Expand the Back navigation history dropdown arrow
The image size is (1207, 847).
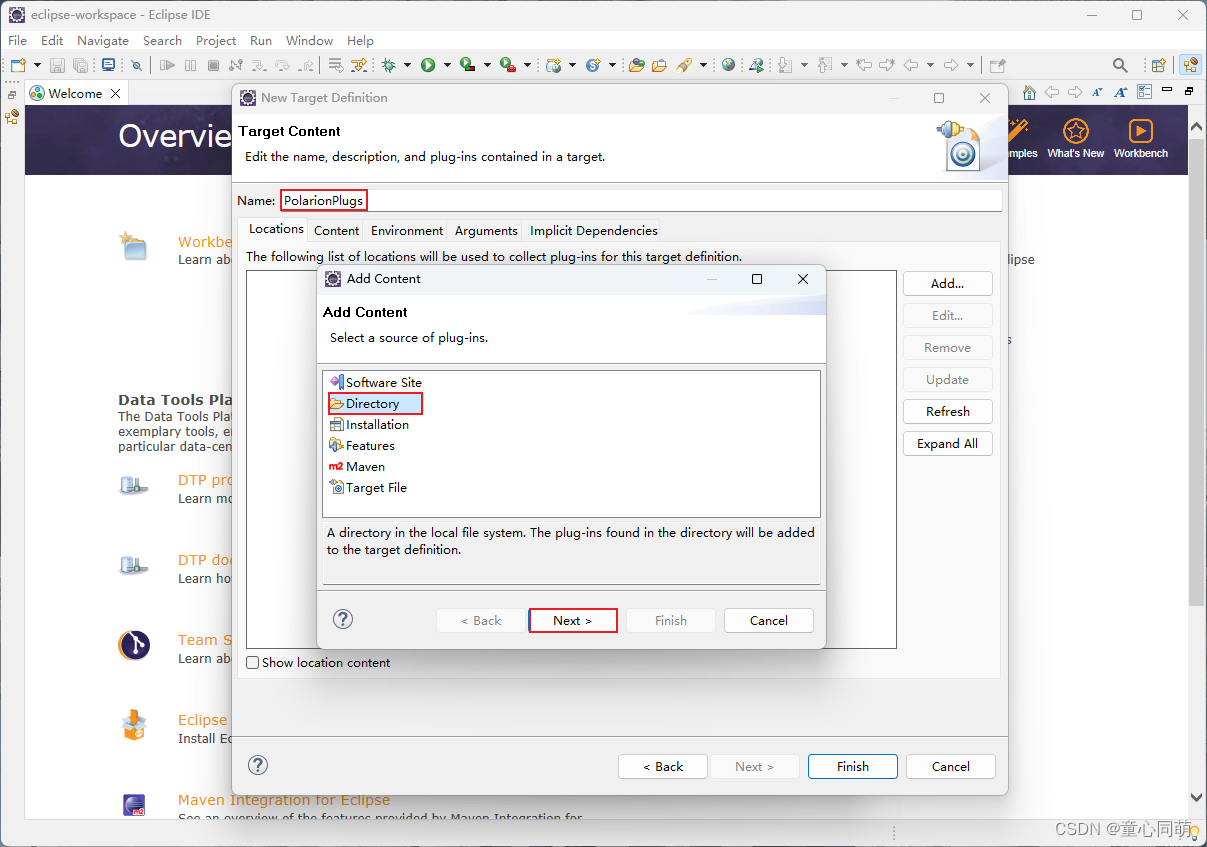pyautogui.click(x=930, y=65)
